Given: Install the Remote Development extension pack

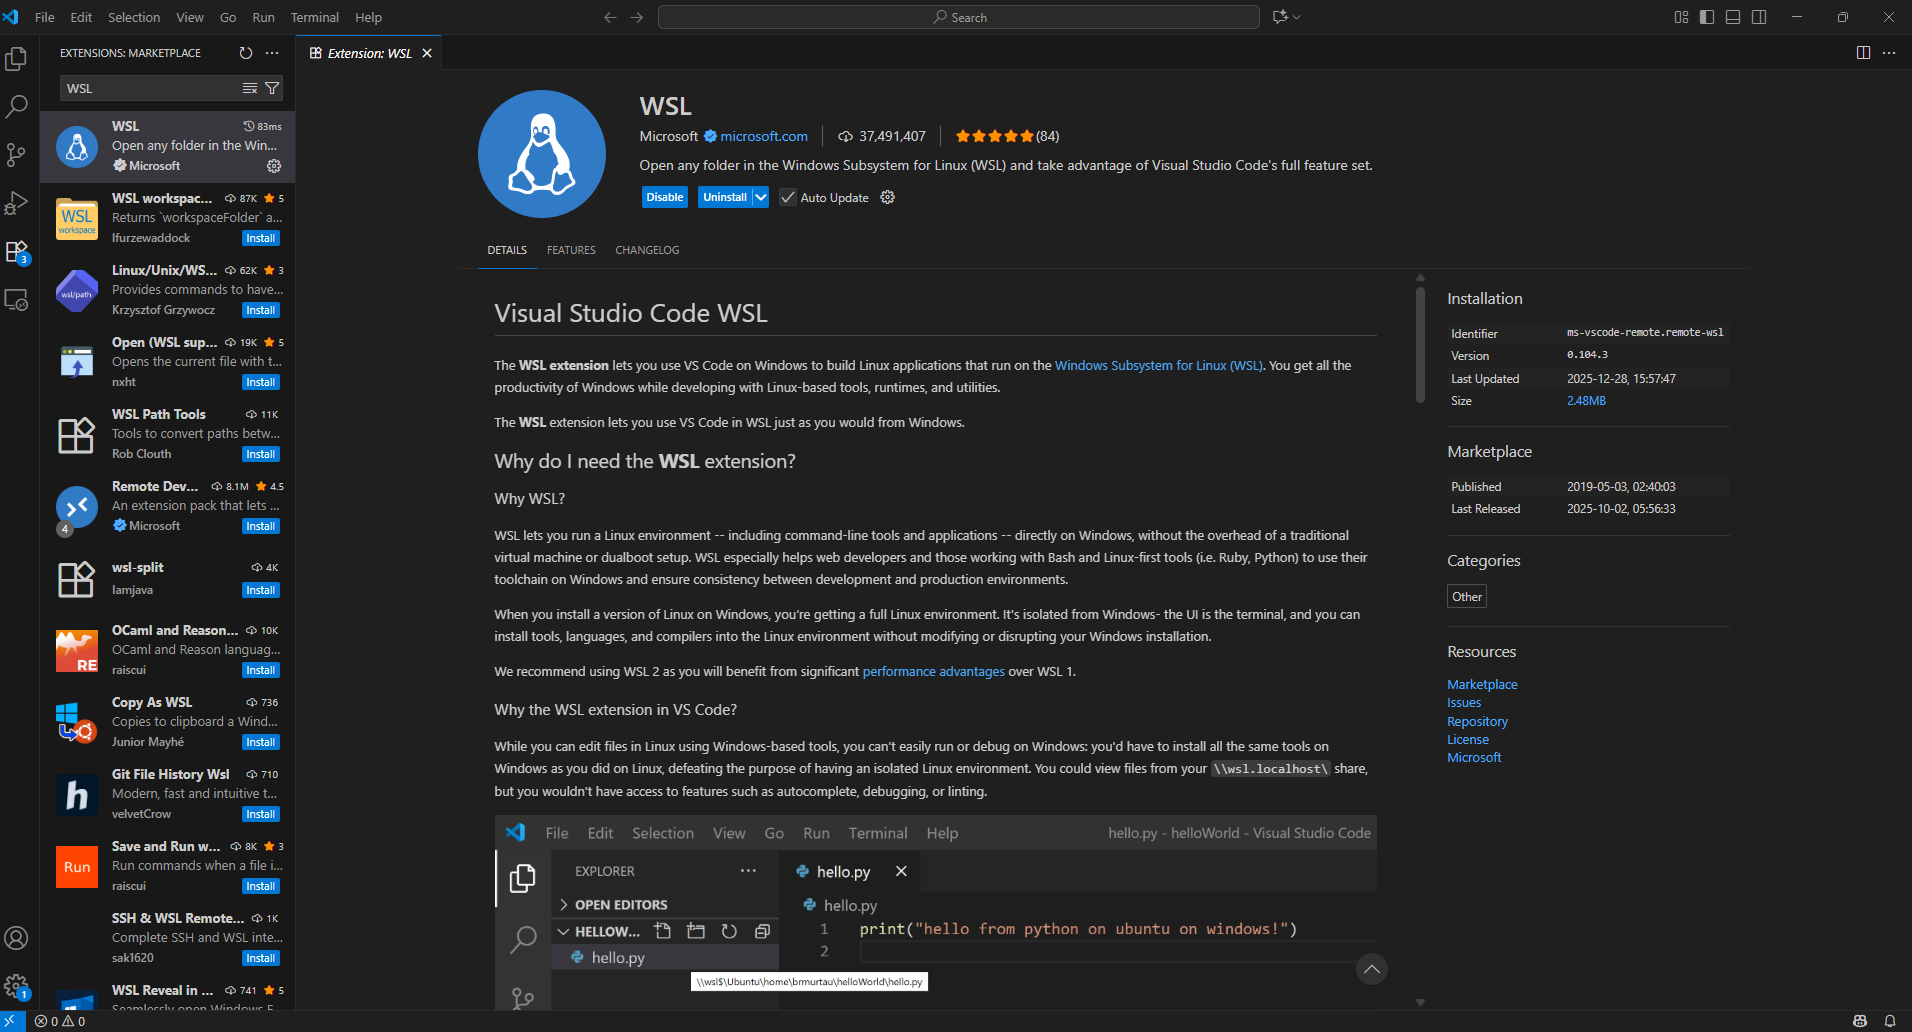Looking at the screenshot, I should tap(261, 526).
